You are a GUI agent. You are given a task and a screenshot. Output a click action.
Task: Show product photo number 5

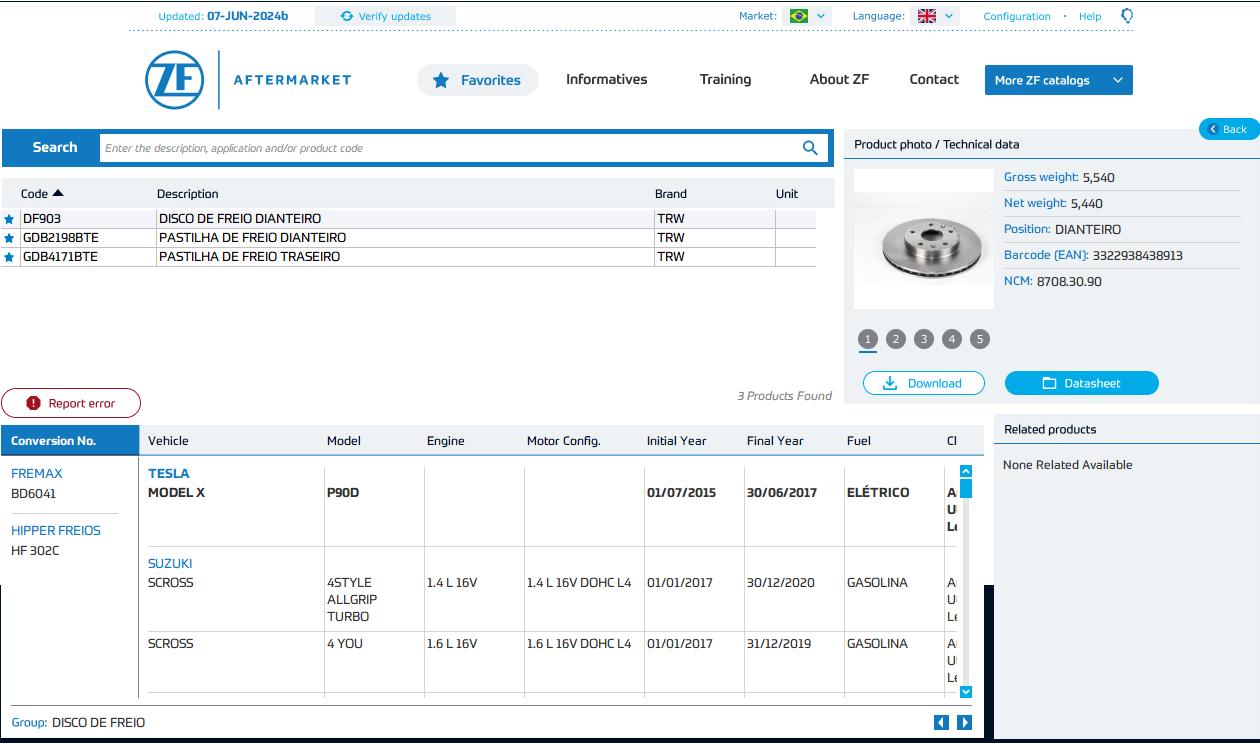coord(980,339)
